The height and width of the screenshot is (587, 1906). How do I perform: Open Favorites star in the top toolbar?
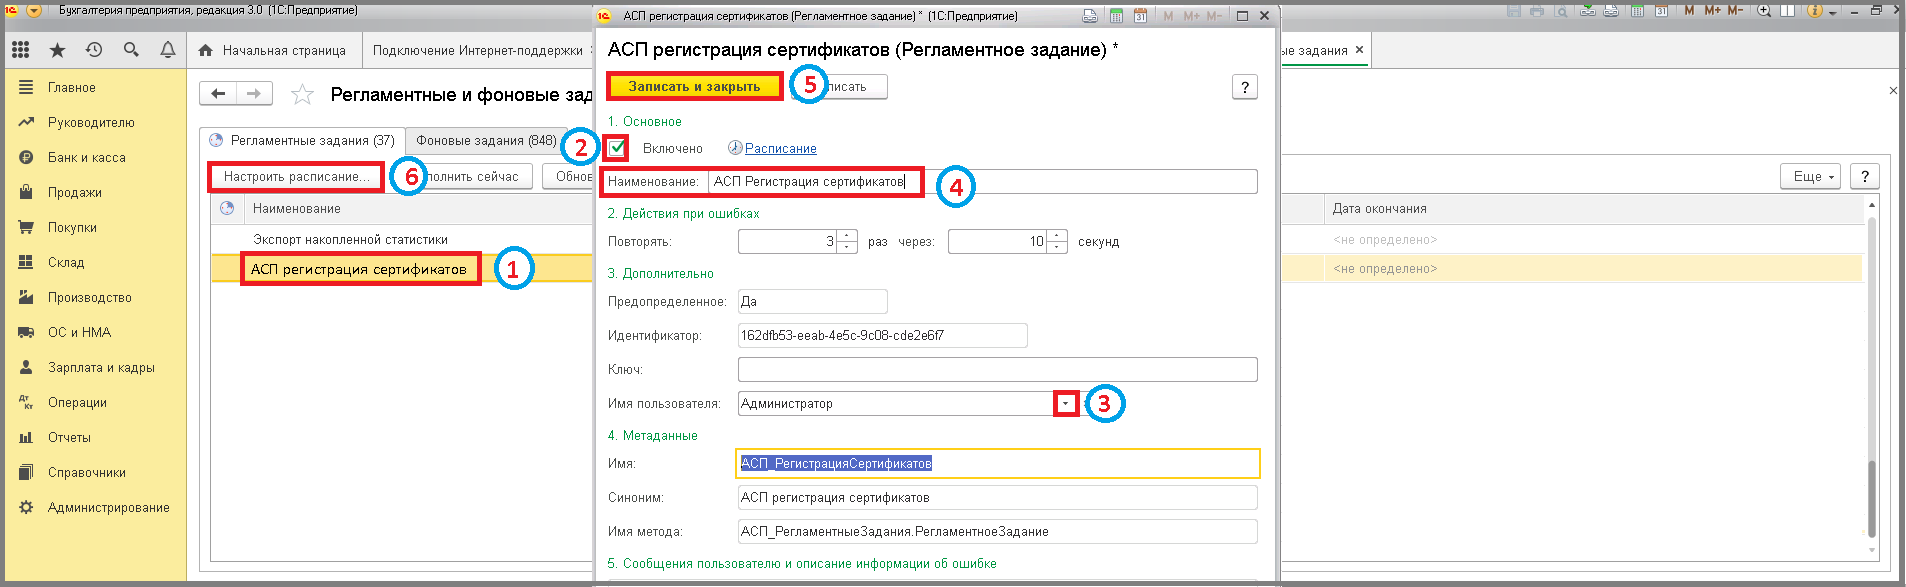57,50
